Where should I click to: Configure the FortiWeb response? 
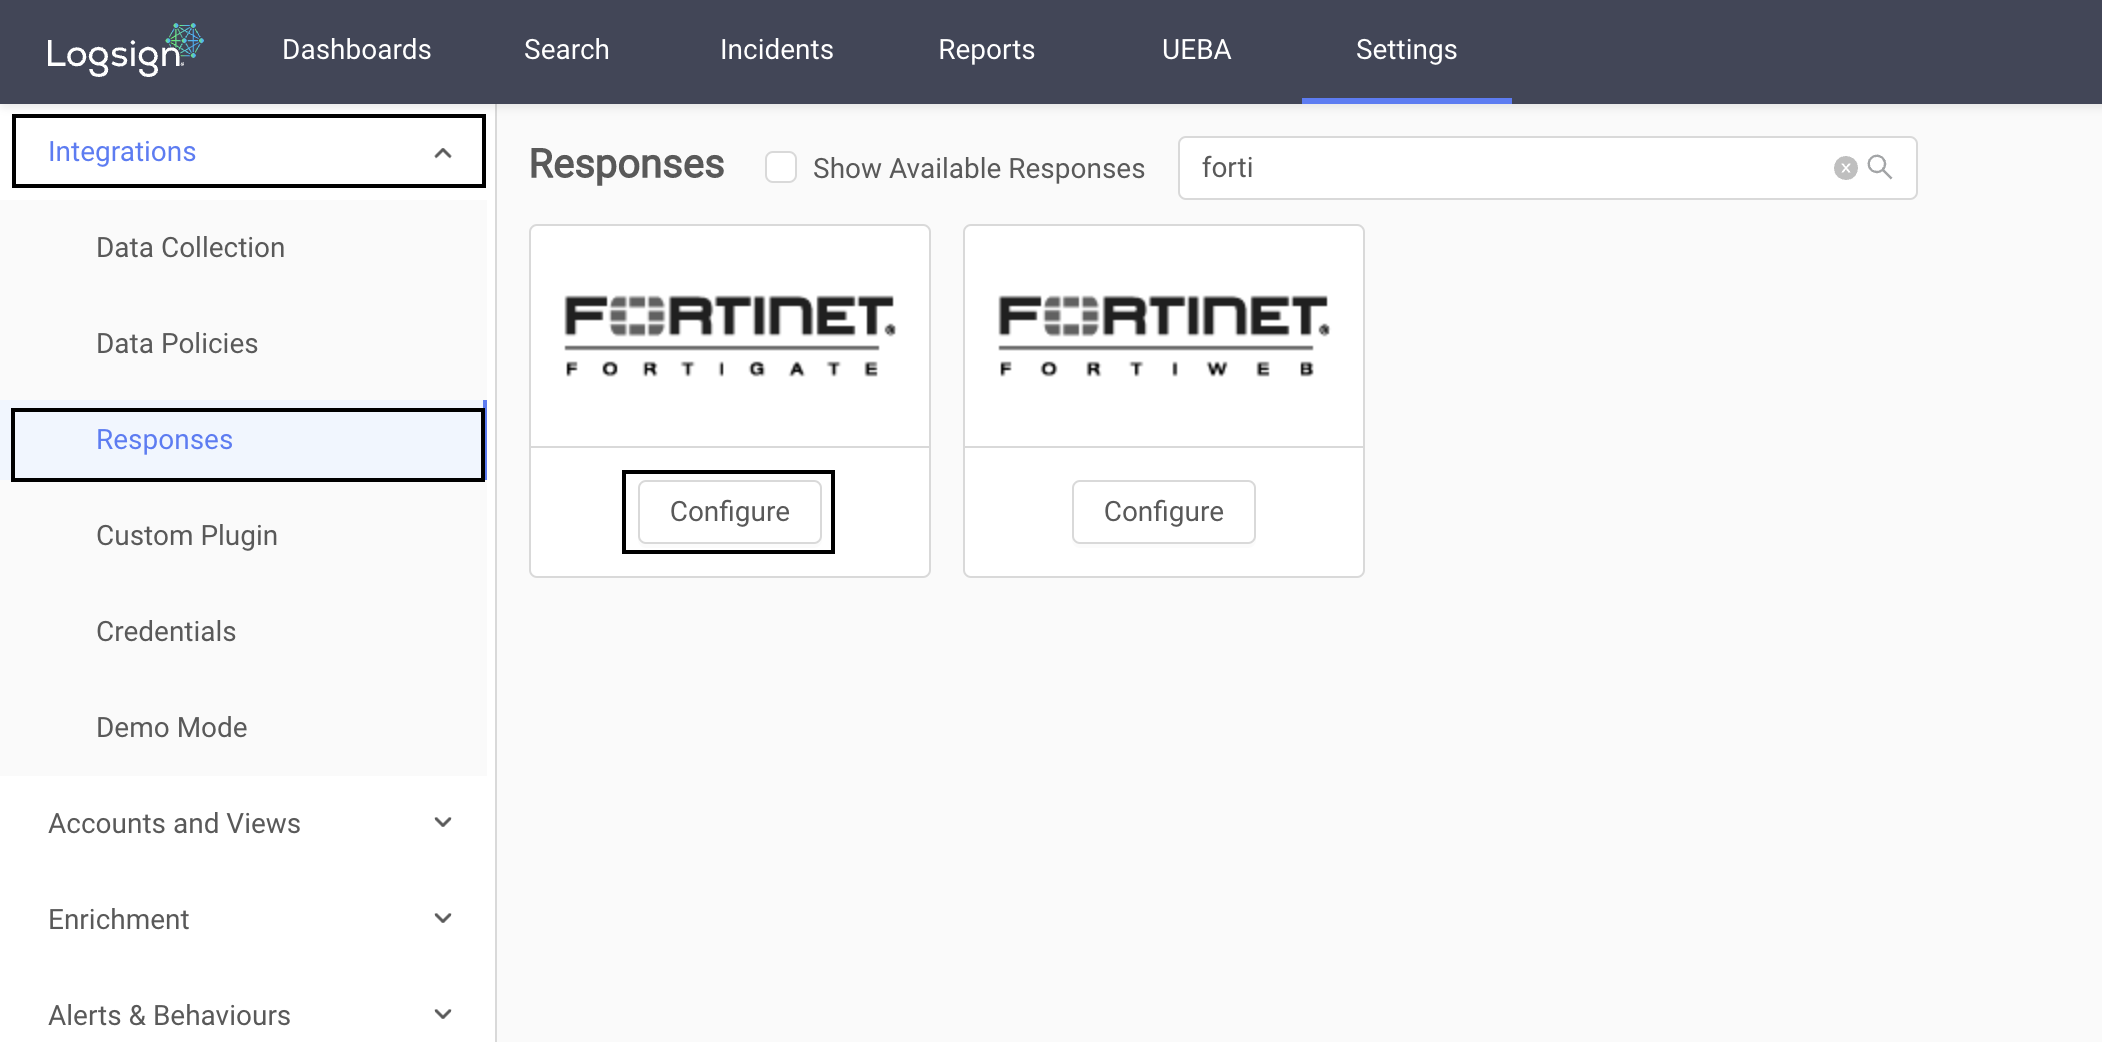pyautogui.click(x=1164, y=512)
